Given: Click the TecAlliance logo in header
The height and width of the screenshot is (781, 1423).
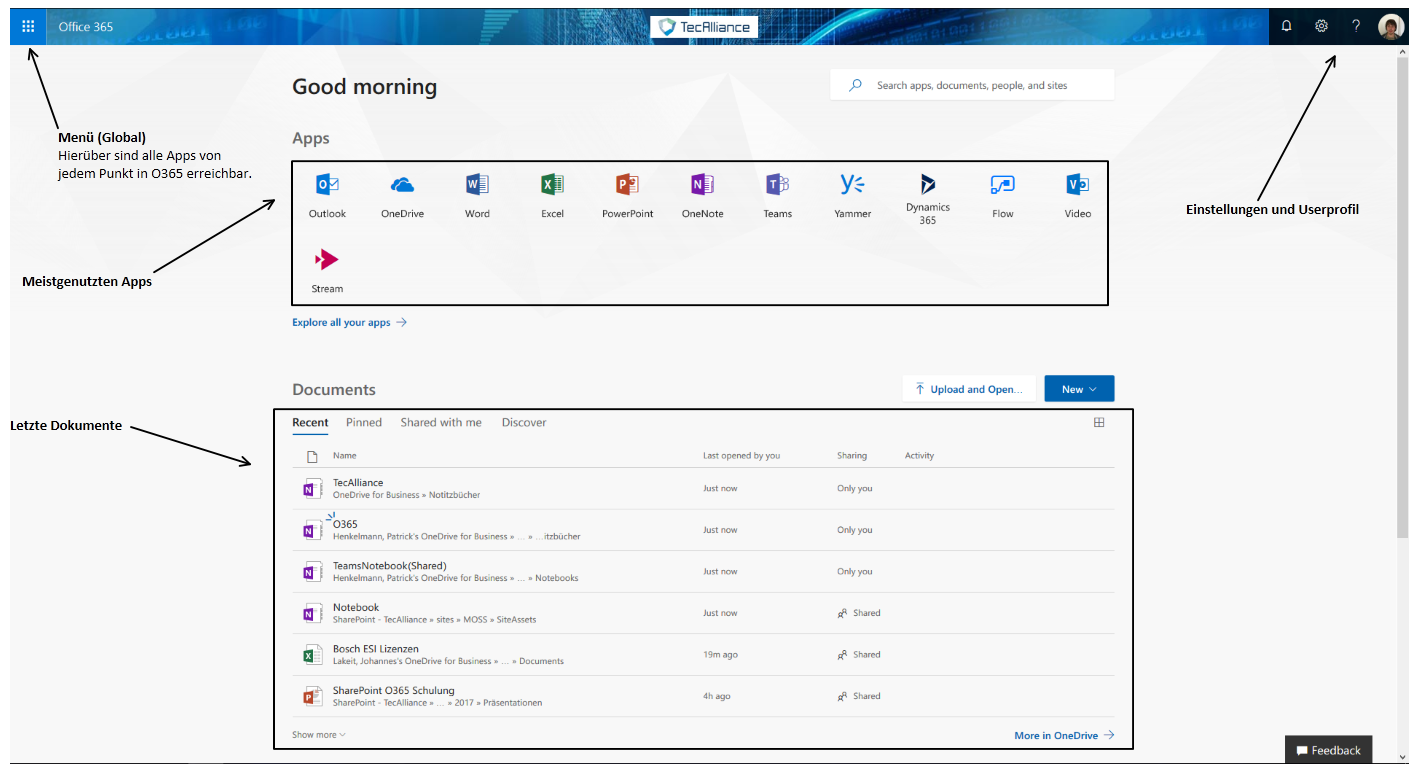Looking at the screenshot, I should [x=704, y=27].
